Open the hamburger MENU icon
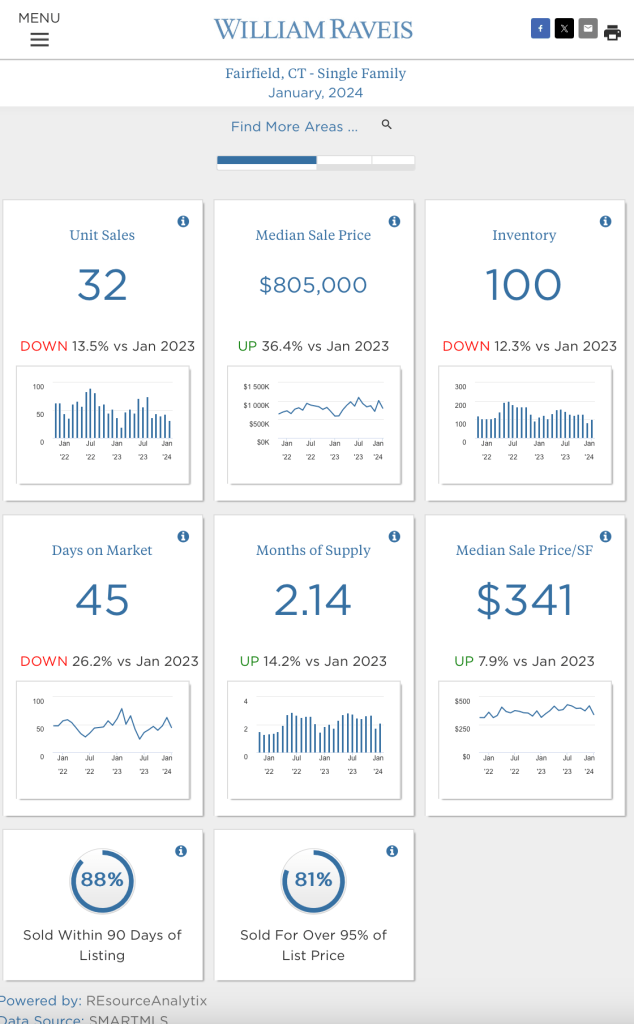634x1024 pixels. coord(39,40)
